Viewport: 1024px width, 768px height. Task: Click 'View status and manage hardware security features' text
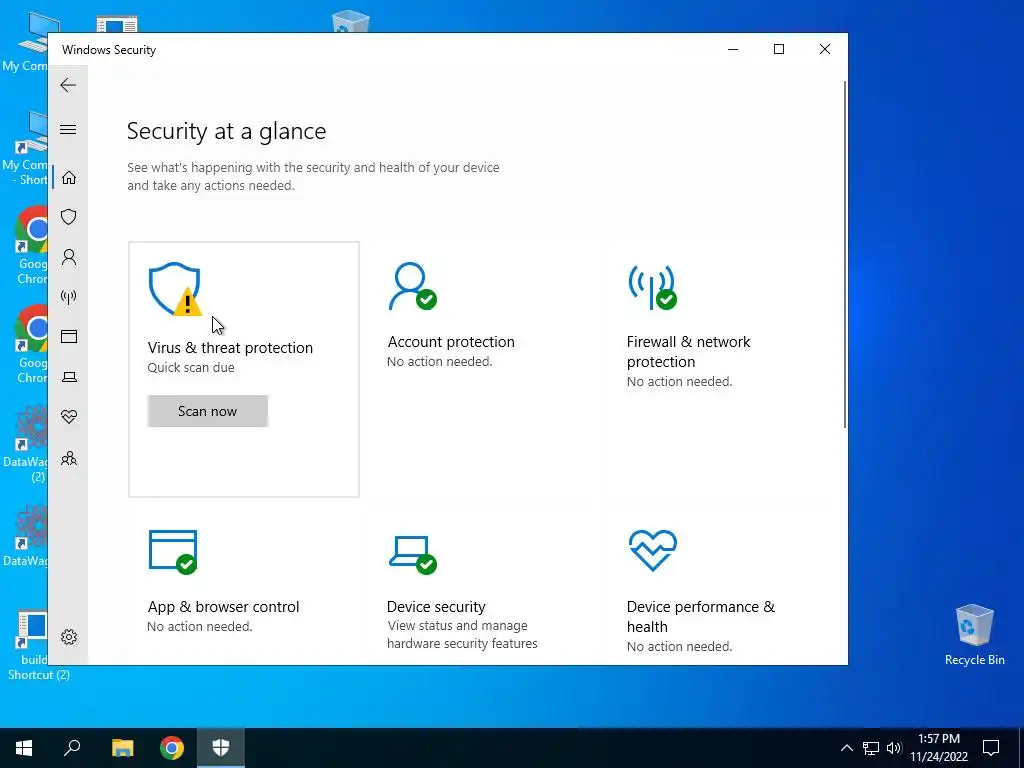(x=462, y=635)
